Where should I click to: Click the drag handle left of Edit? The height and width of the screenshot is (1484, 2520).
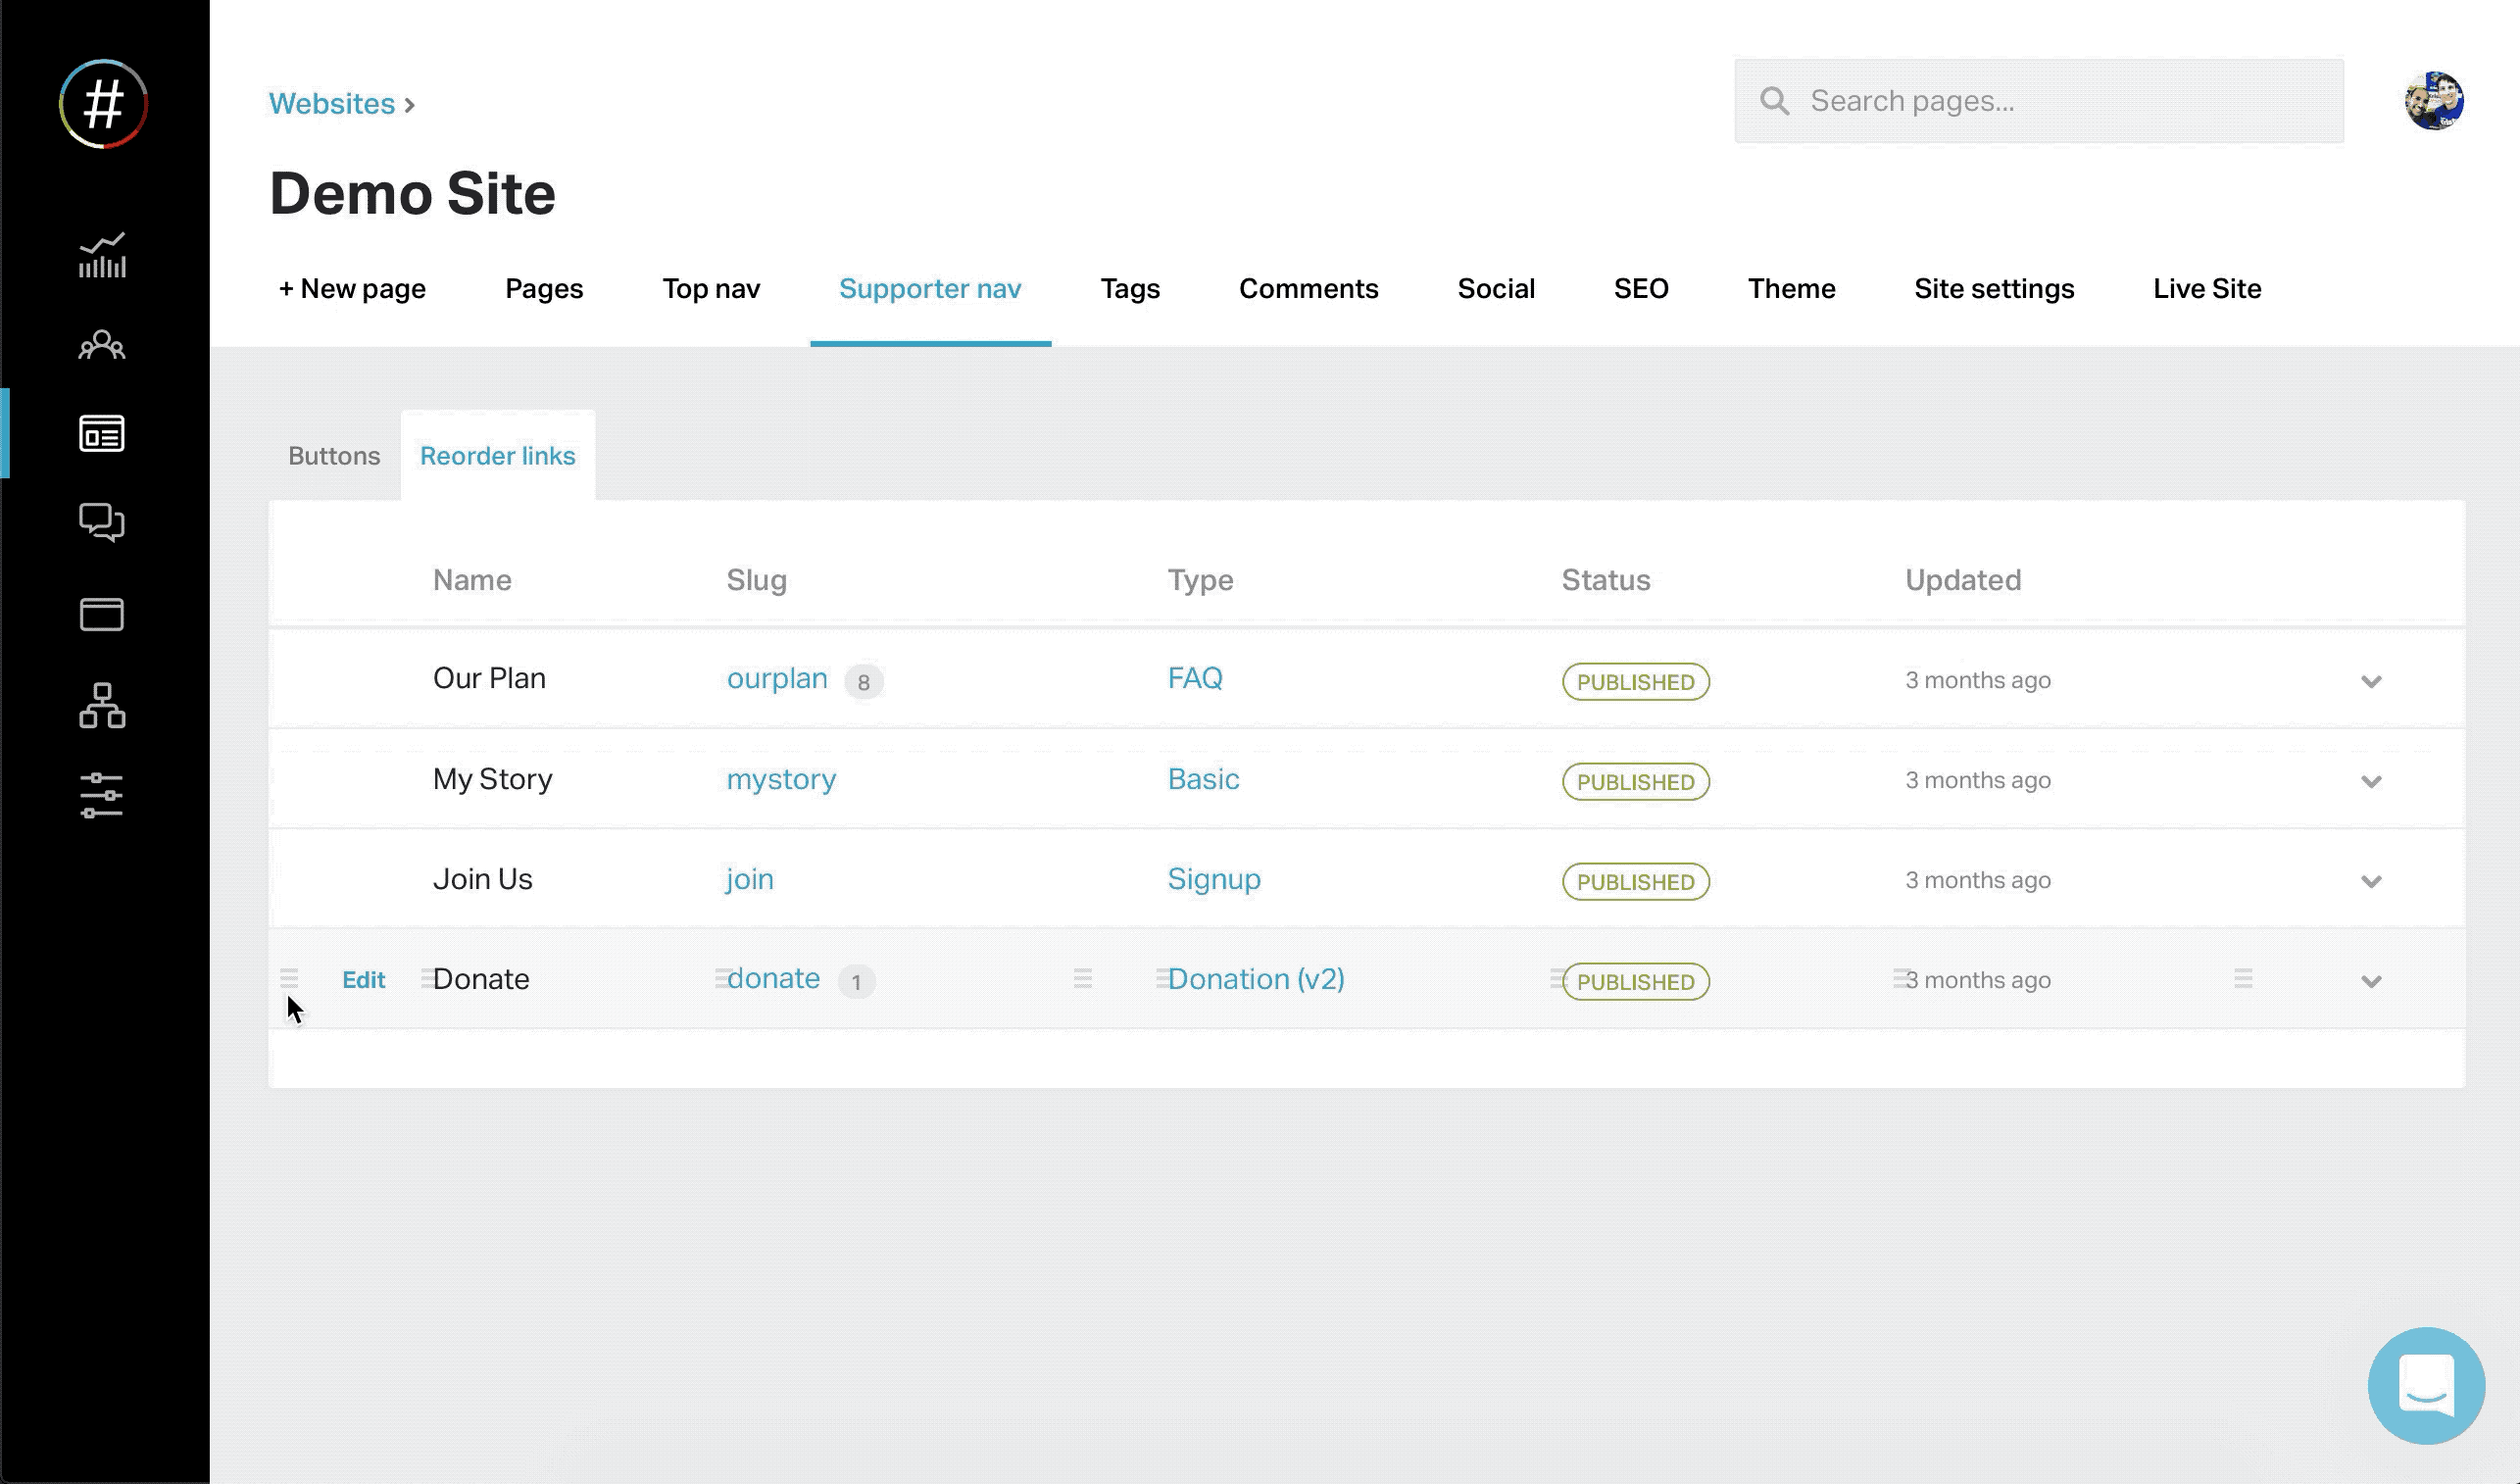click(289, 978)
